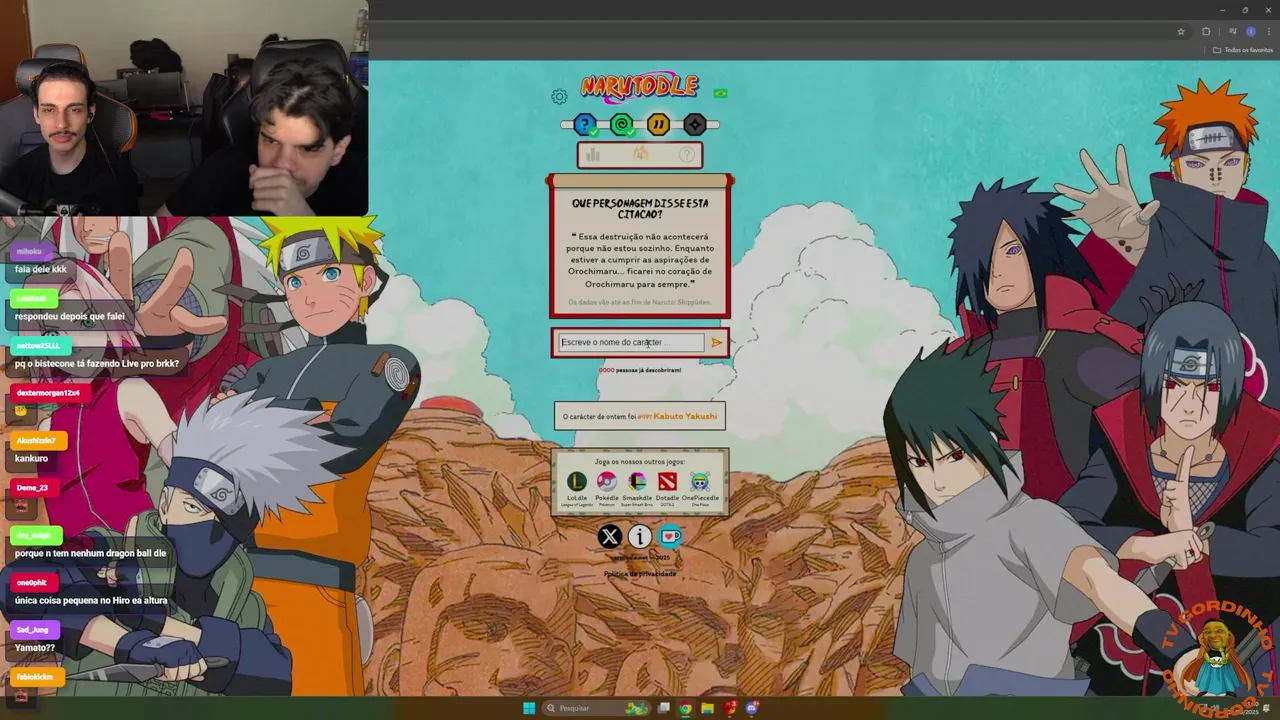Viewport: 1280px width, 720px height.
Task: Open the Chrome three-dot menu
Action: click(x=1269, y=31)
